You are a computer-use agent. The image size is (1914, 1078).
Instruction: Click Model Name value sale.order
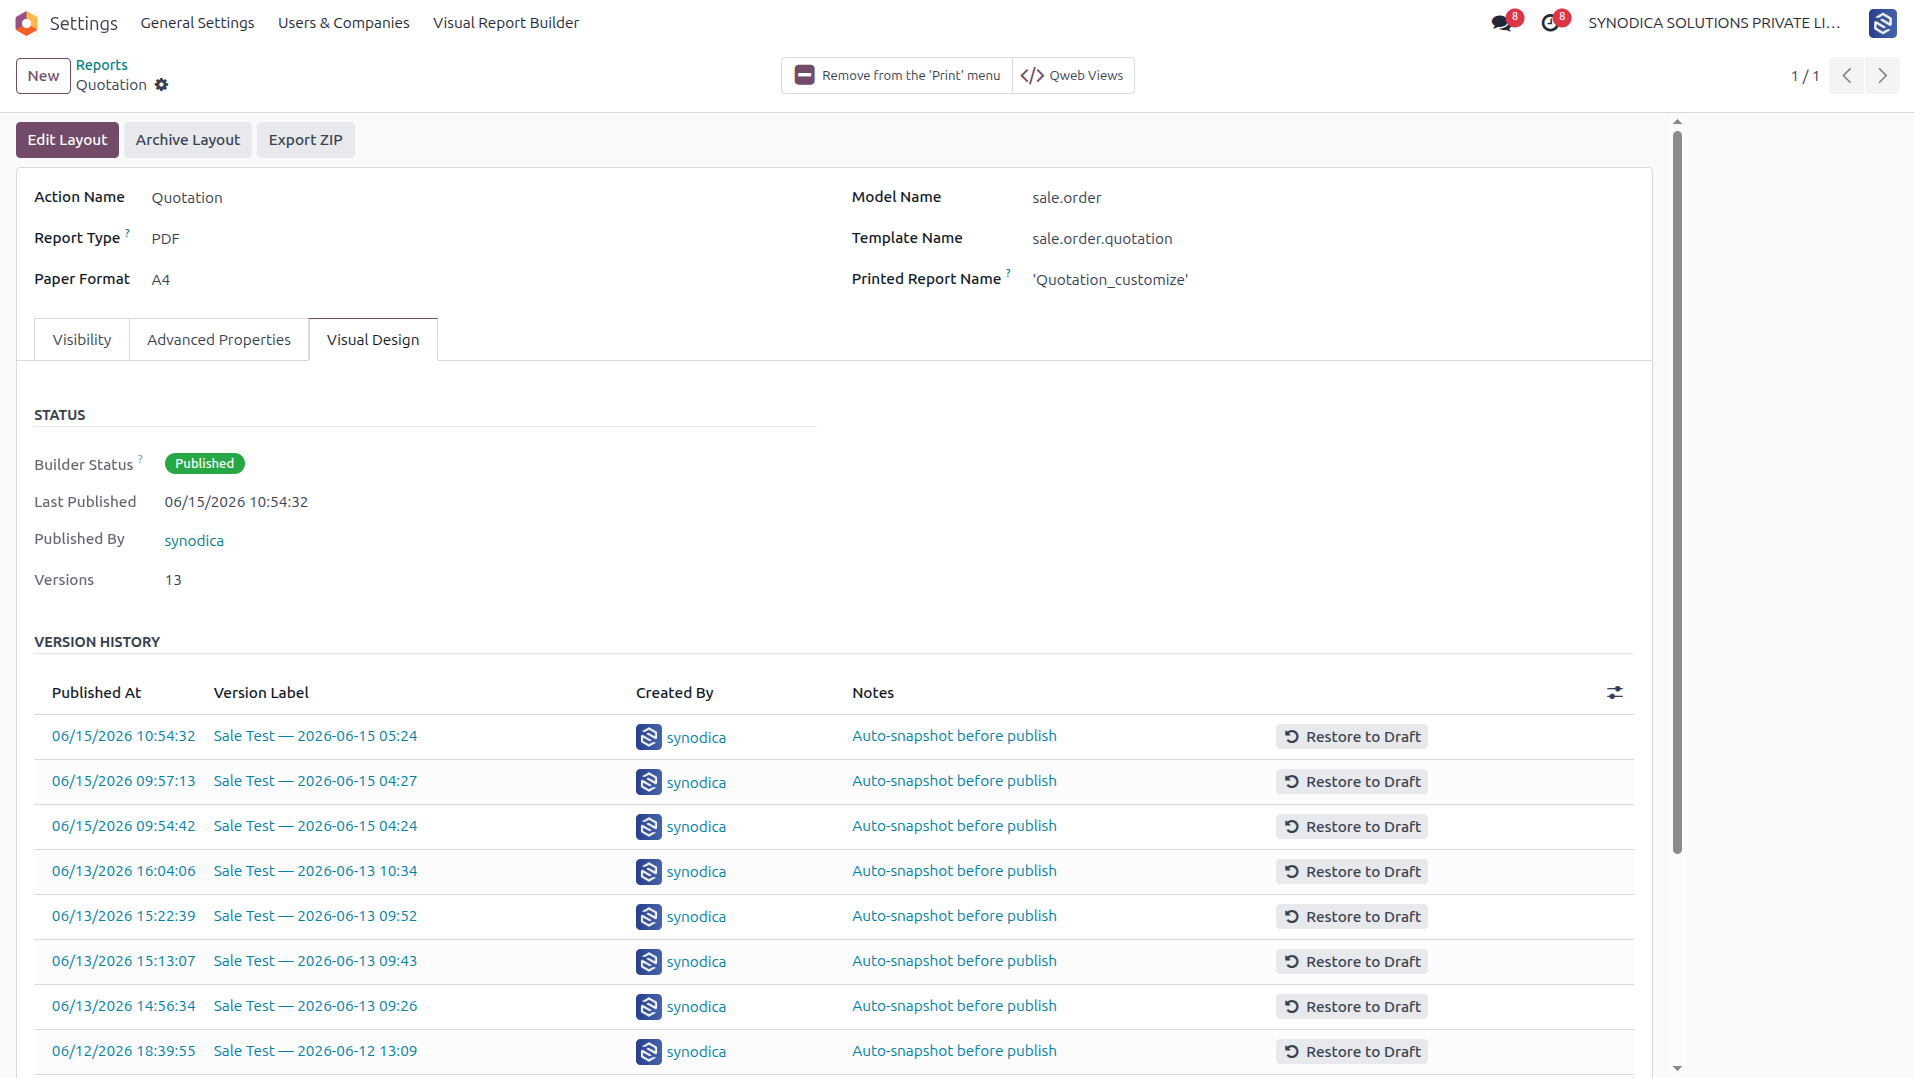tap(1066, 198)
